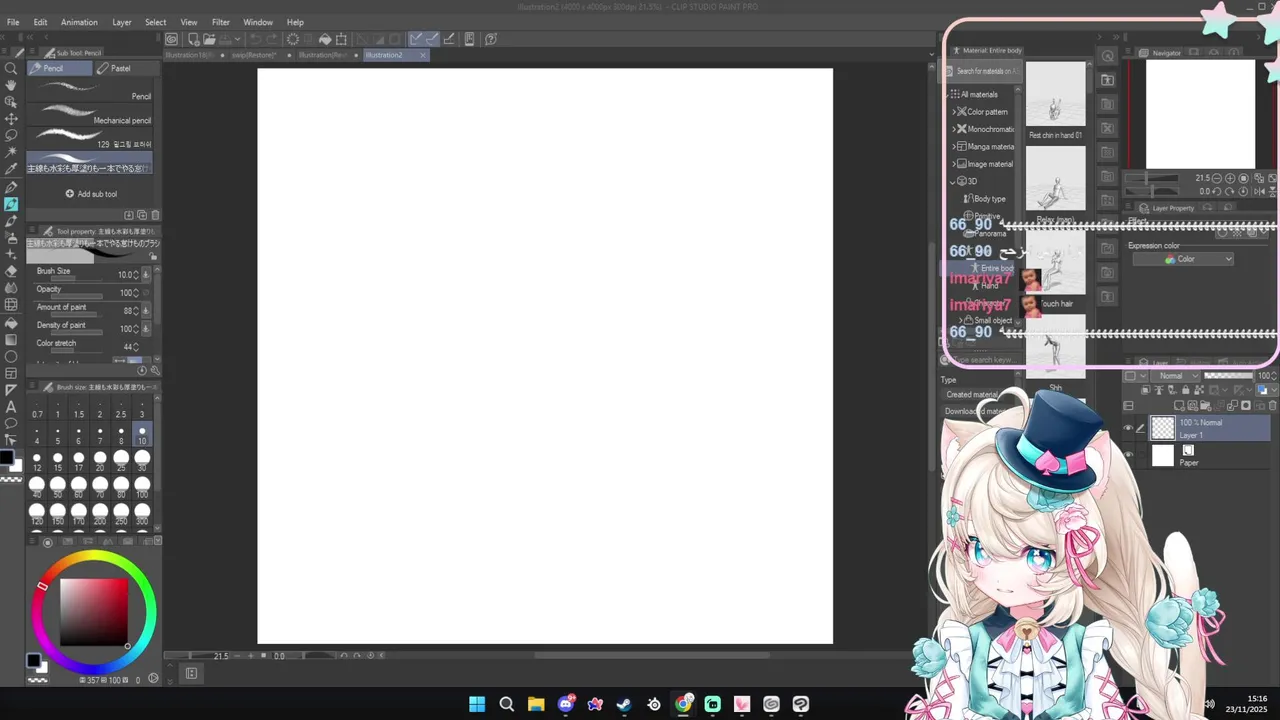Screen dimensions: 1280x720
Task: Select the Auto select magic wand tool
Action: point(11,152)
